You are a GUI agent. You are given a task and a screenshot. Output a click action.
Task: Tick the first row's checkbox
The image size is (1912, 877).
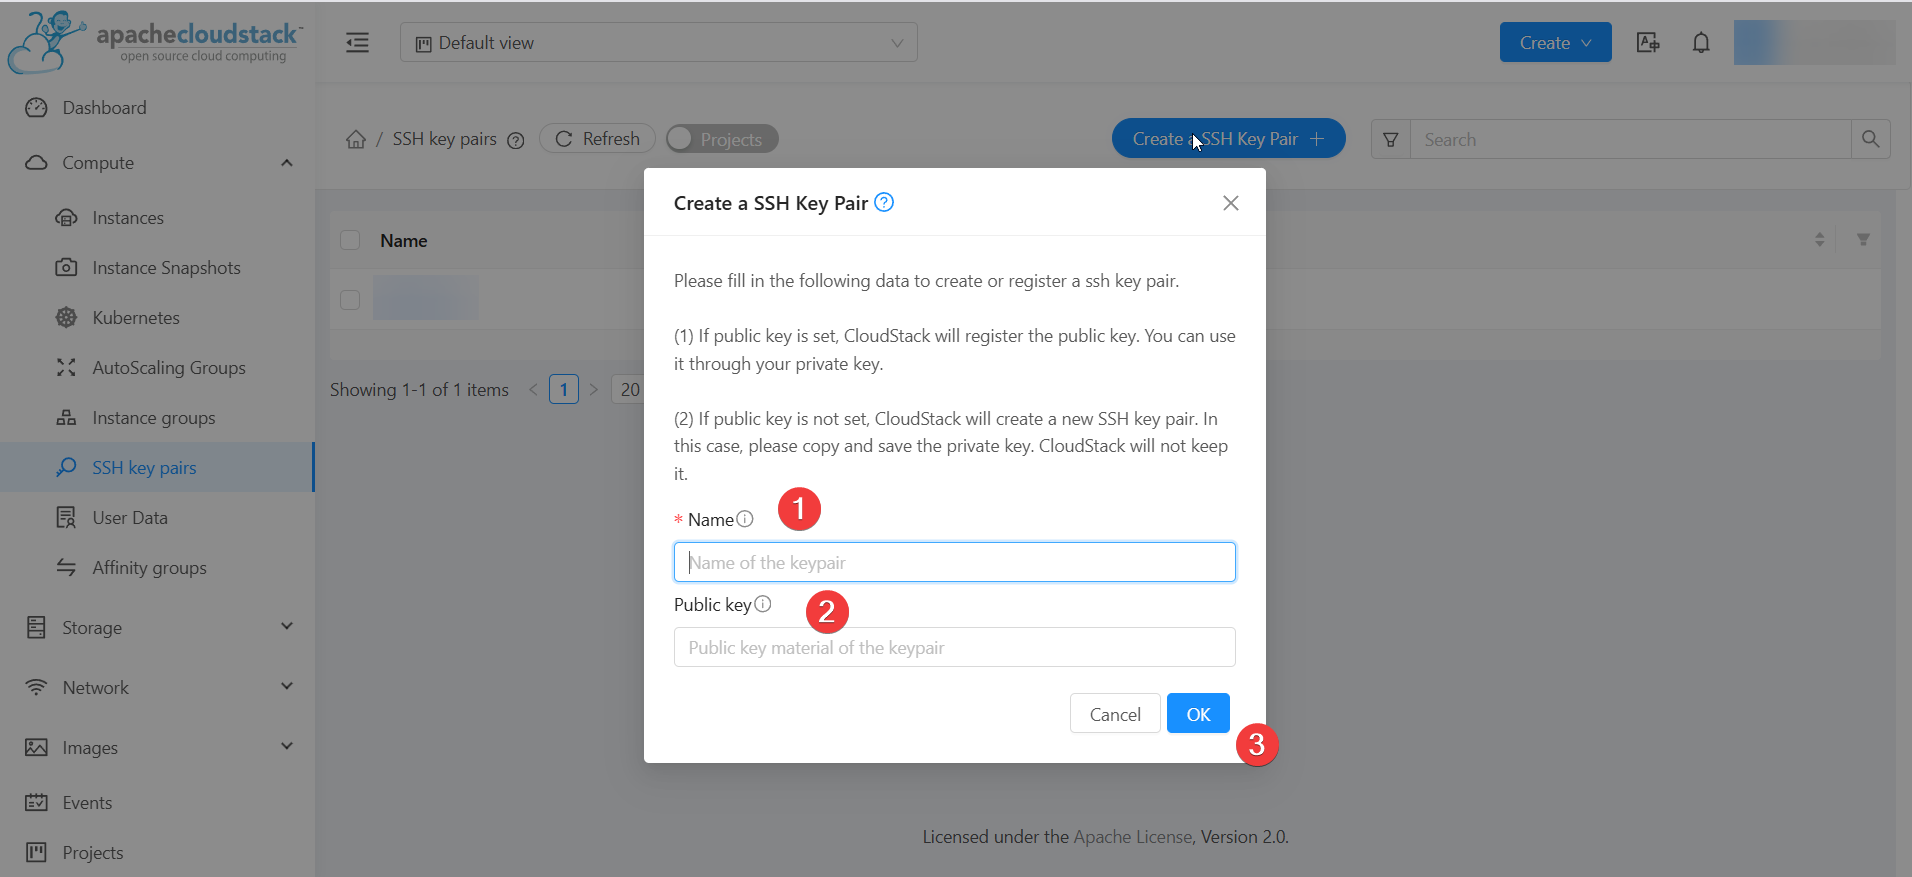point(350,299)
